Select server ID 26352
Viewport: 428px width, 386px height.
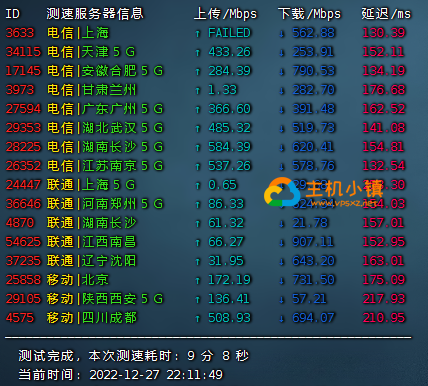(x=23, y=166)
